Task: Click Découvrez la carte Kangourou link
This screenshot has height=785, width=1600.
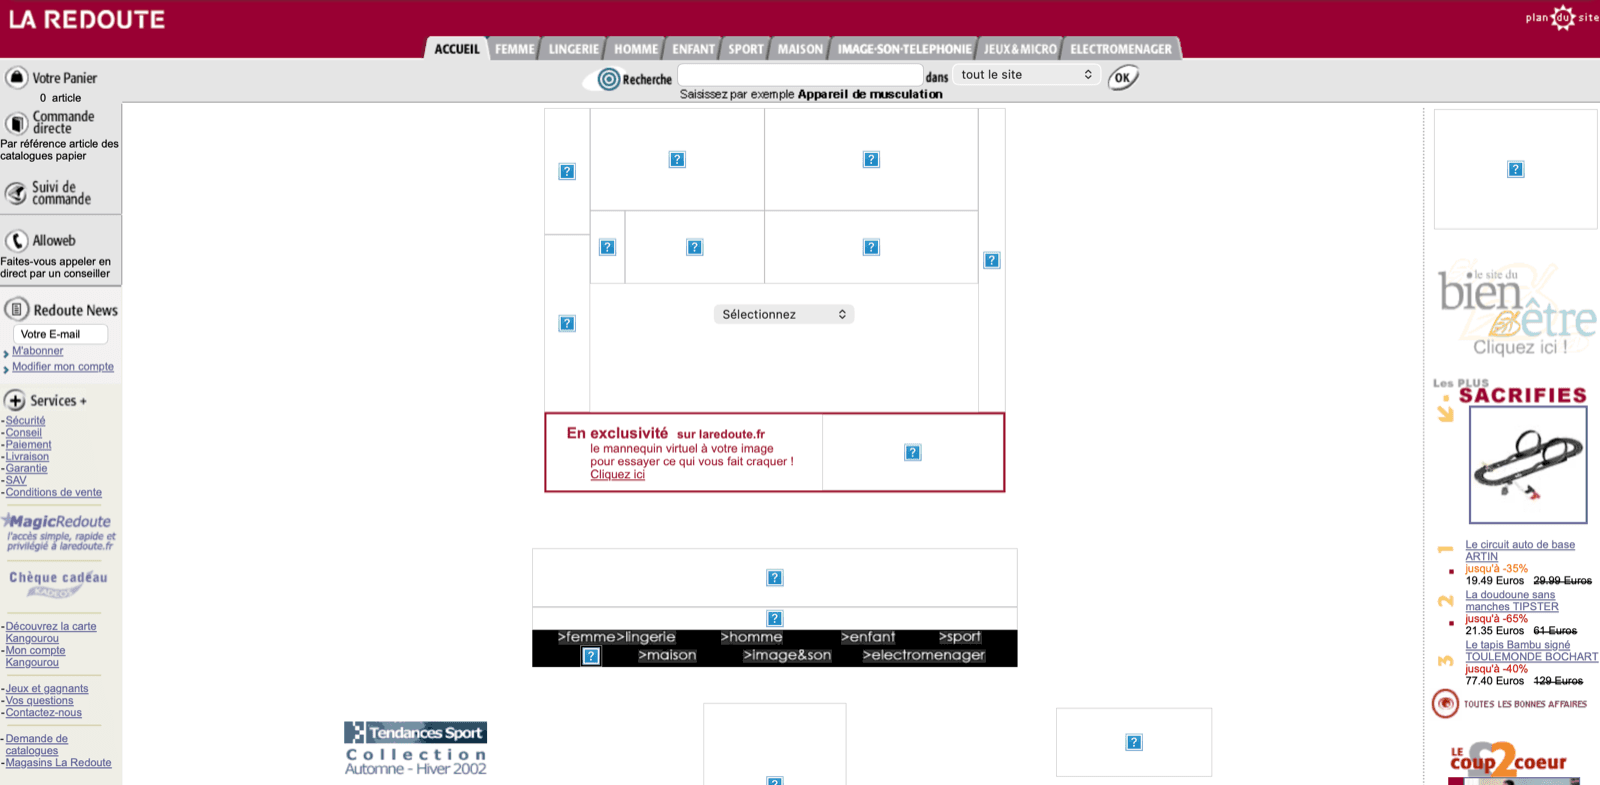Action: pyautogui.click(x=51, y=633)
